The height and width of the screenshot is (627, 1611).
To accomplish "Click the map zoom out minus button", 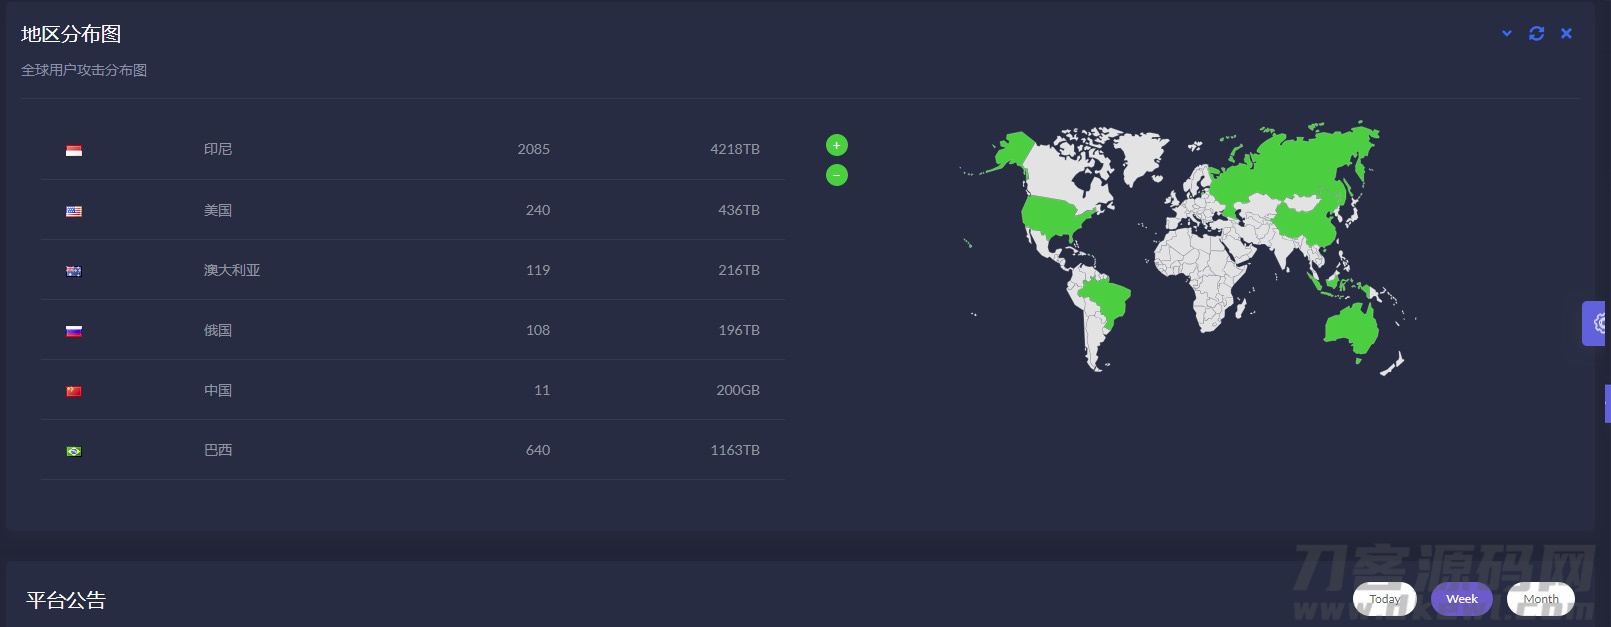I will point(837,175).
